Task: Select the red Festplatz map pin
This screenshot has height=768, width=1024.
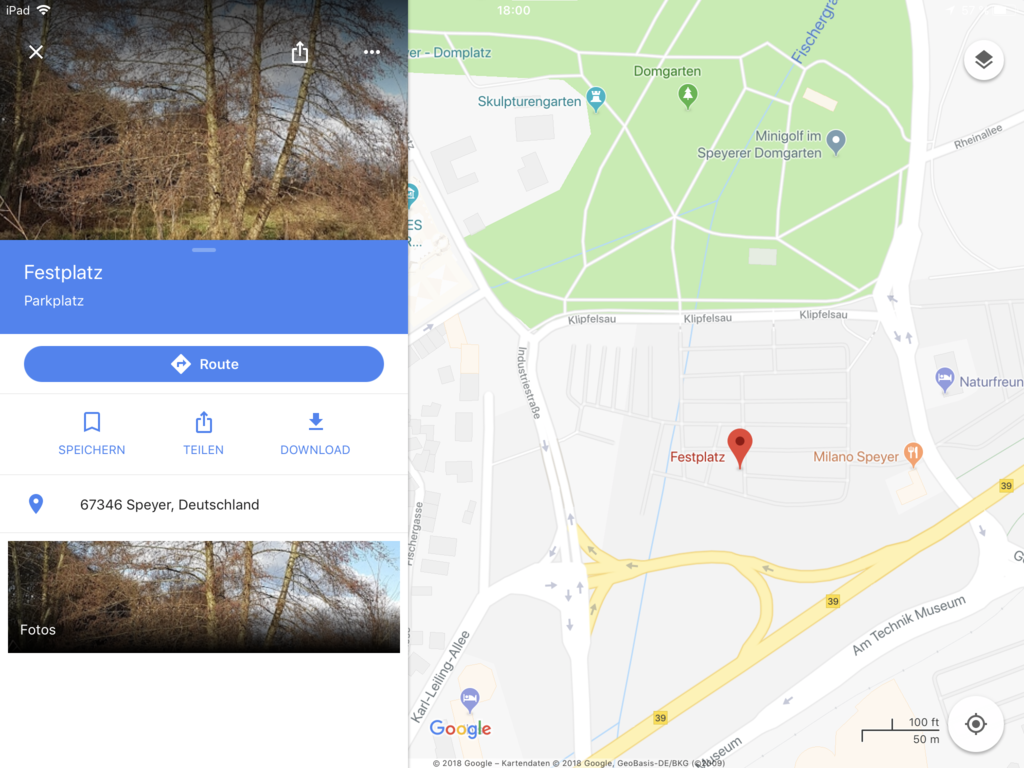Action: click(739, 447)
